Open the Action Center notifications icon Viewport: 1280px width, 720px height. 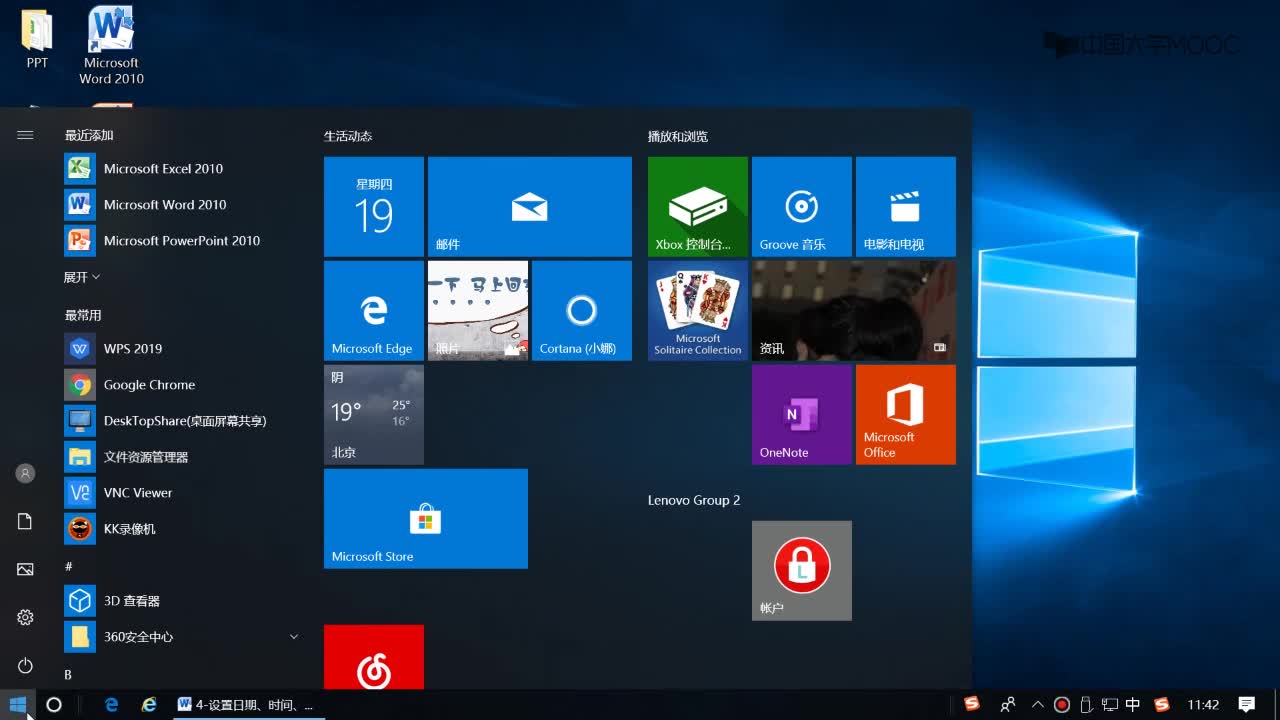pos(1247,705)
